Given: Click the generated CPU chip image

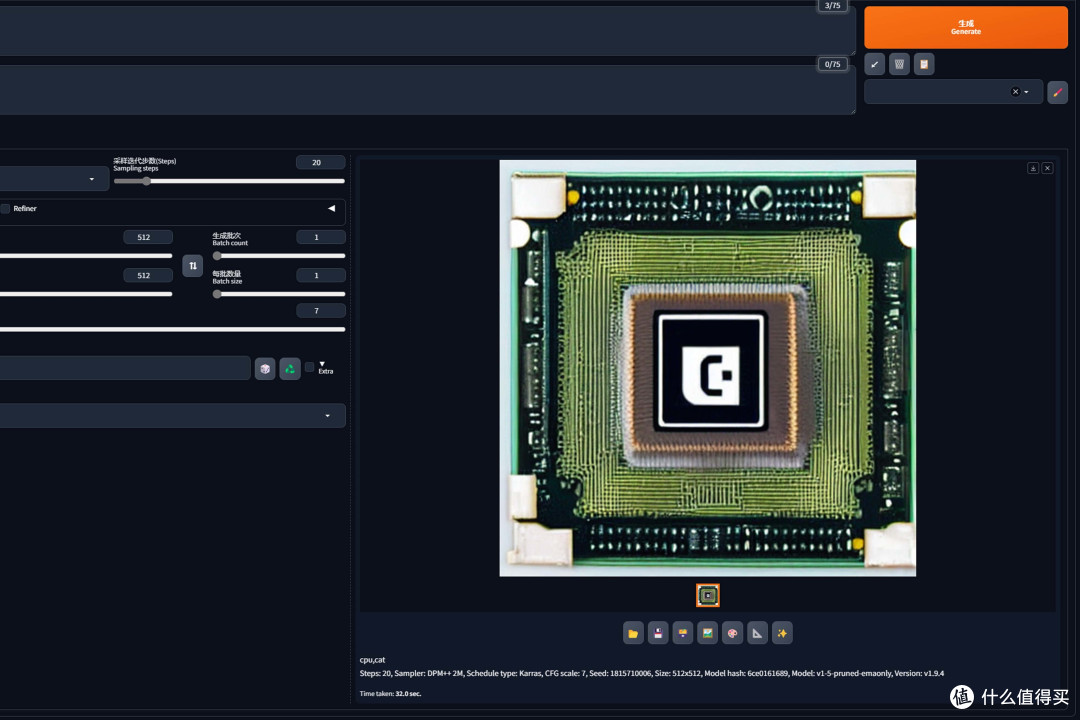Looking at the screenshot, I should [707, 368].
